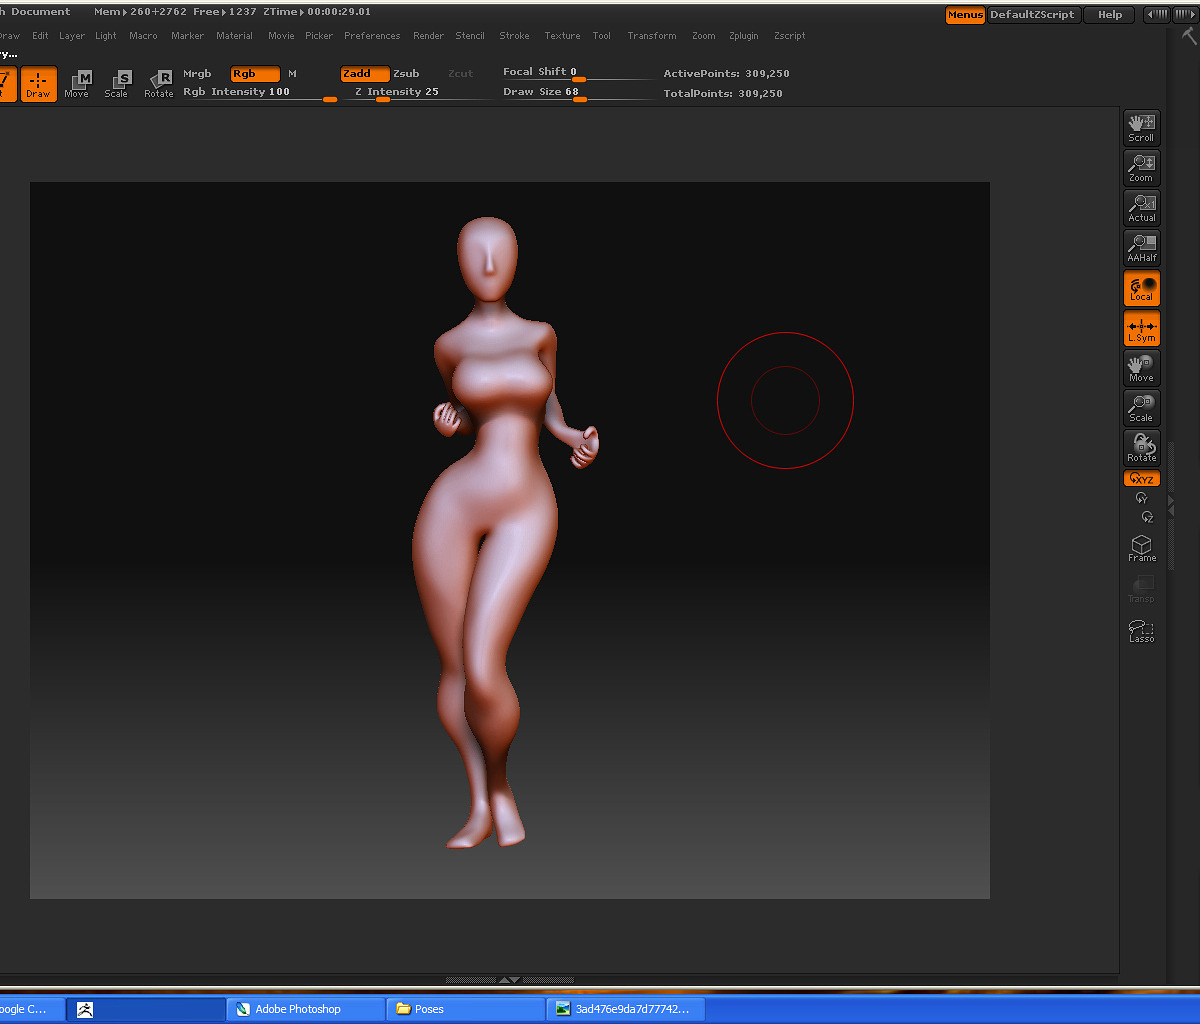This screenshot has width=1200, height=1024.
Task: Open the Movie menu
Action: (281, 36)
